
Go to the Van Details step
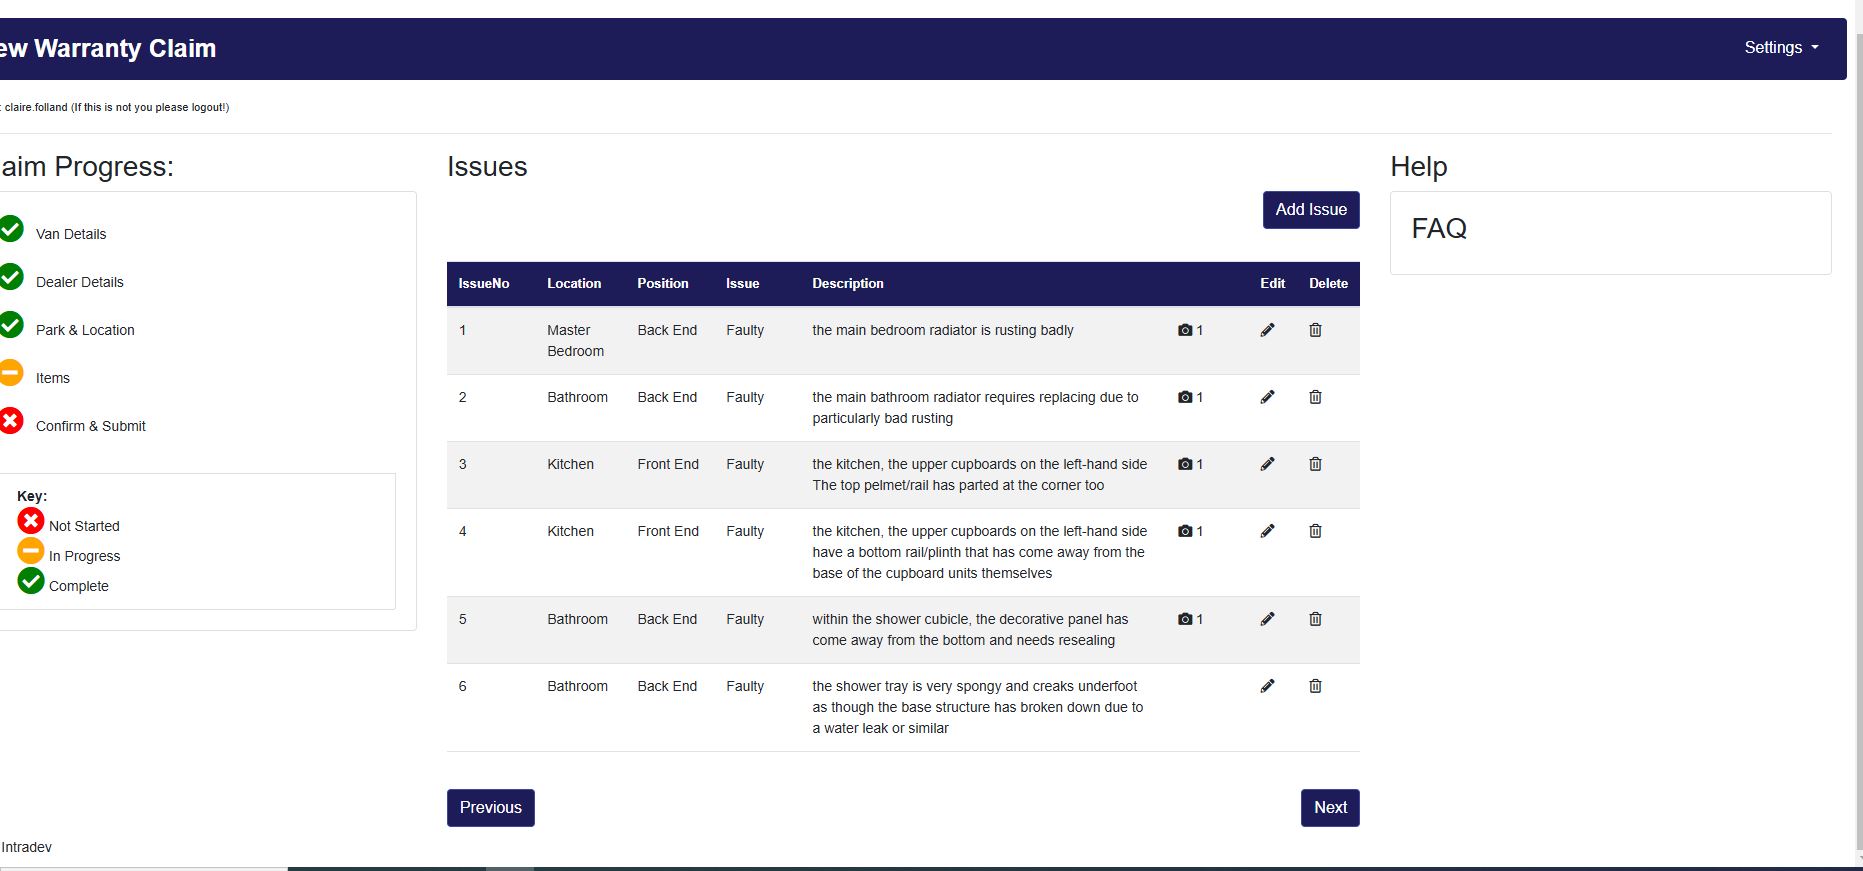pos(70,234)
